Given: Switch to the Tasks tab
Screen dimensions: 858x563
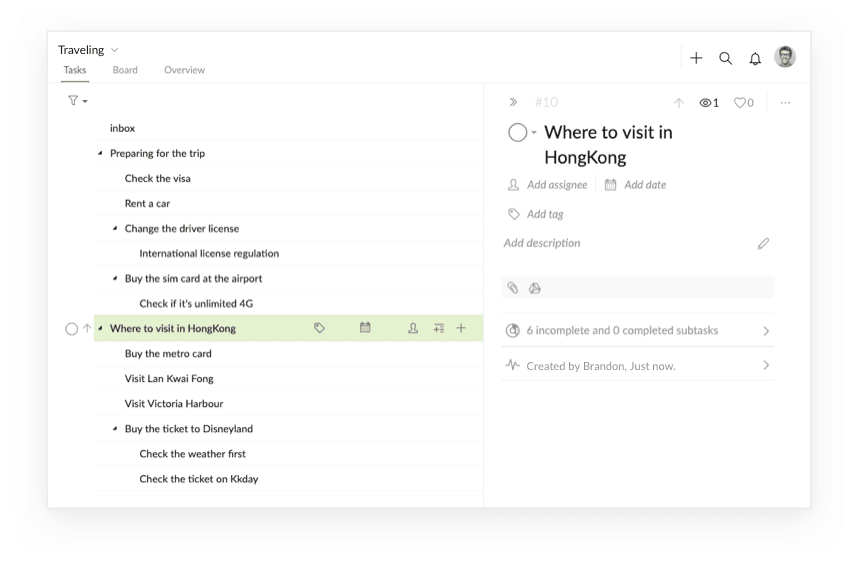Looking at the screenshot, I should pyautogui.click(x=75, y=70).
